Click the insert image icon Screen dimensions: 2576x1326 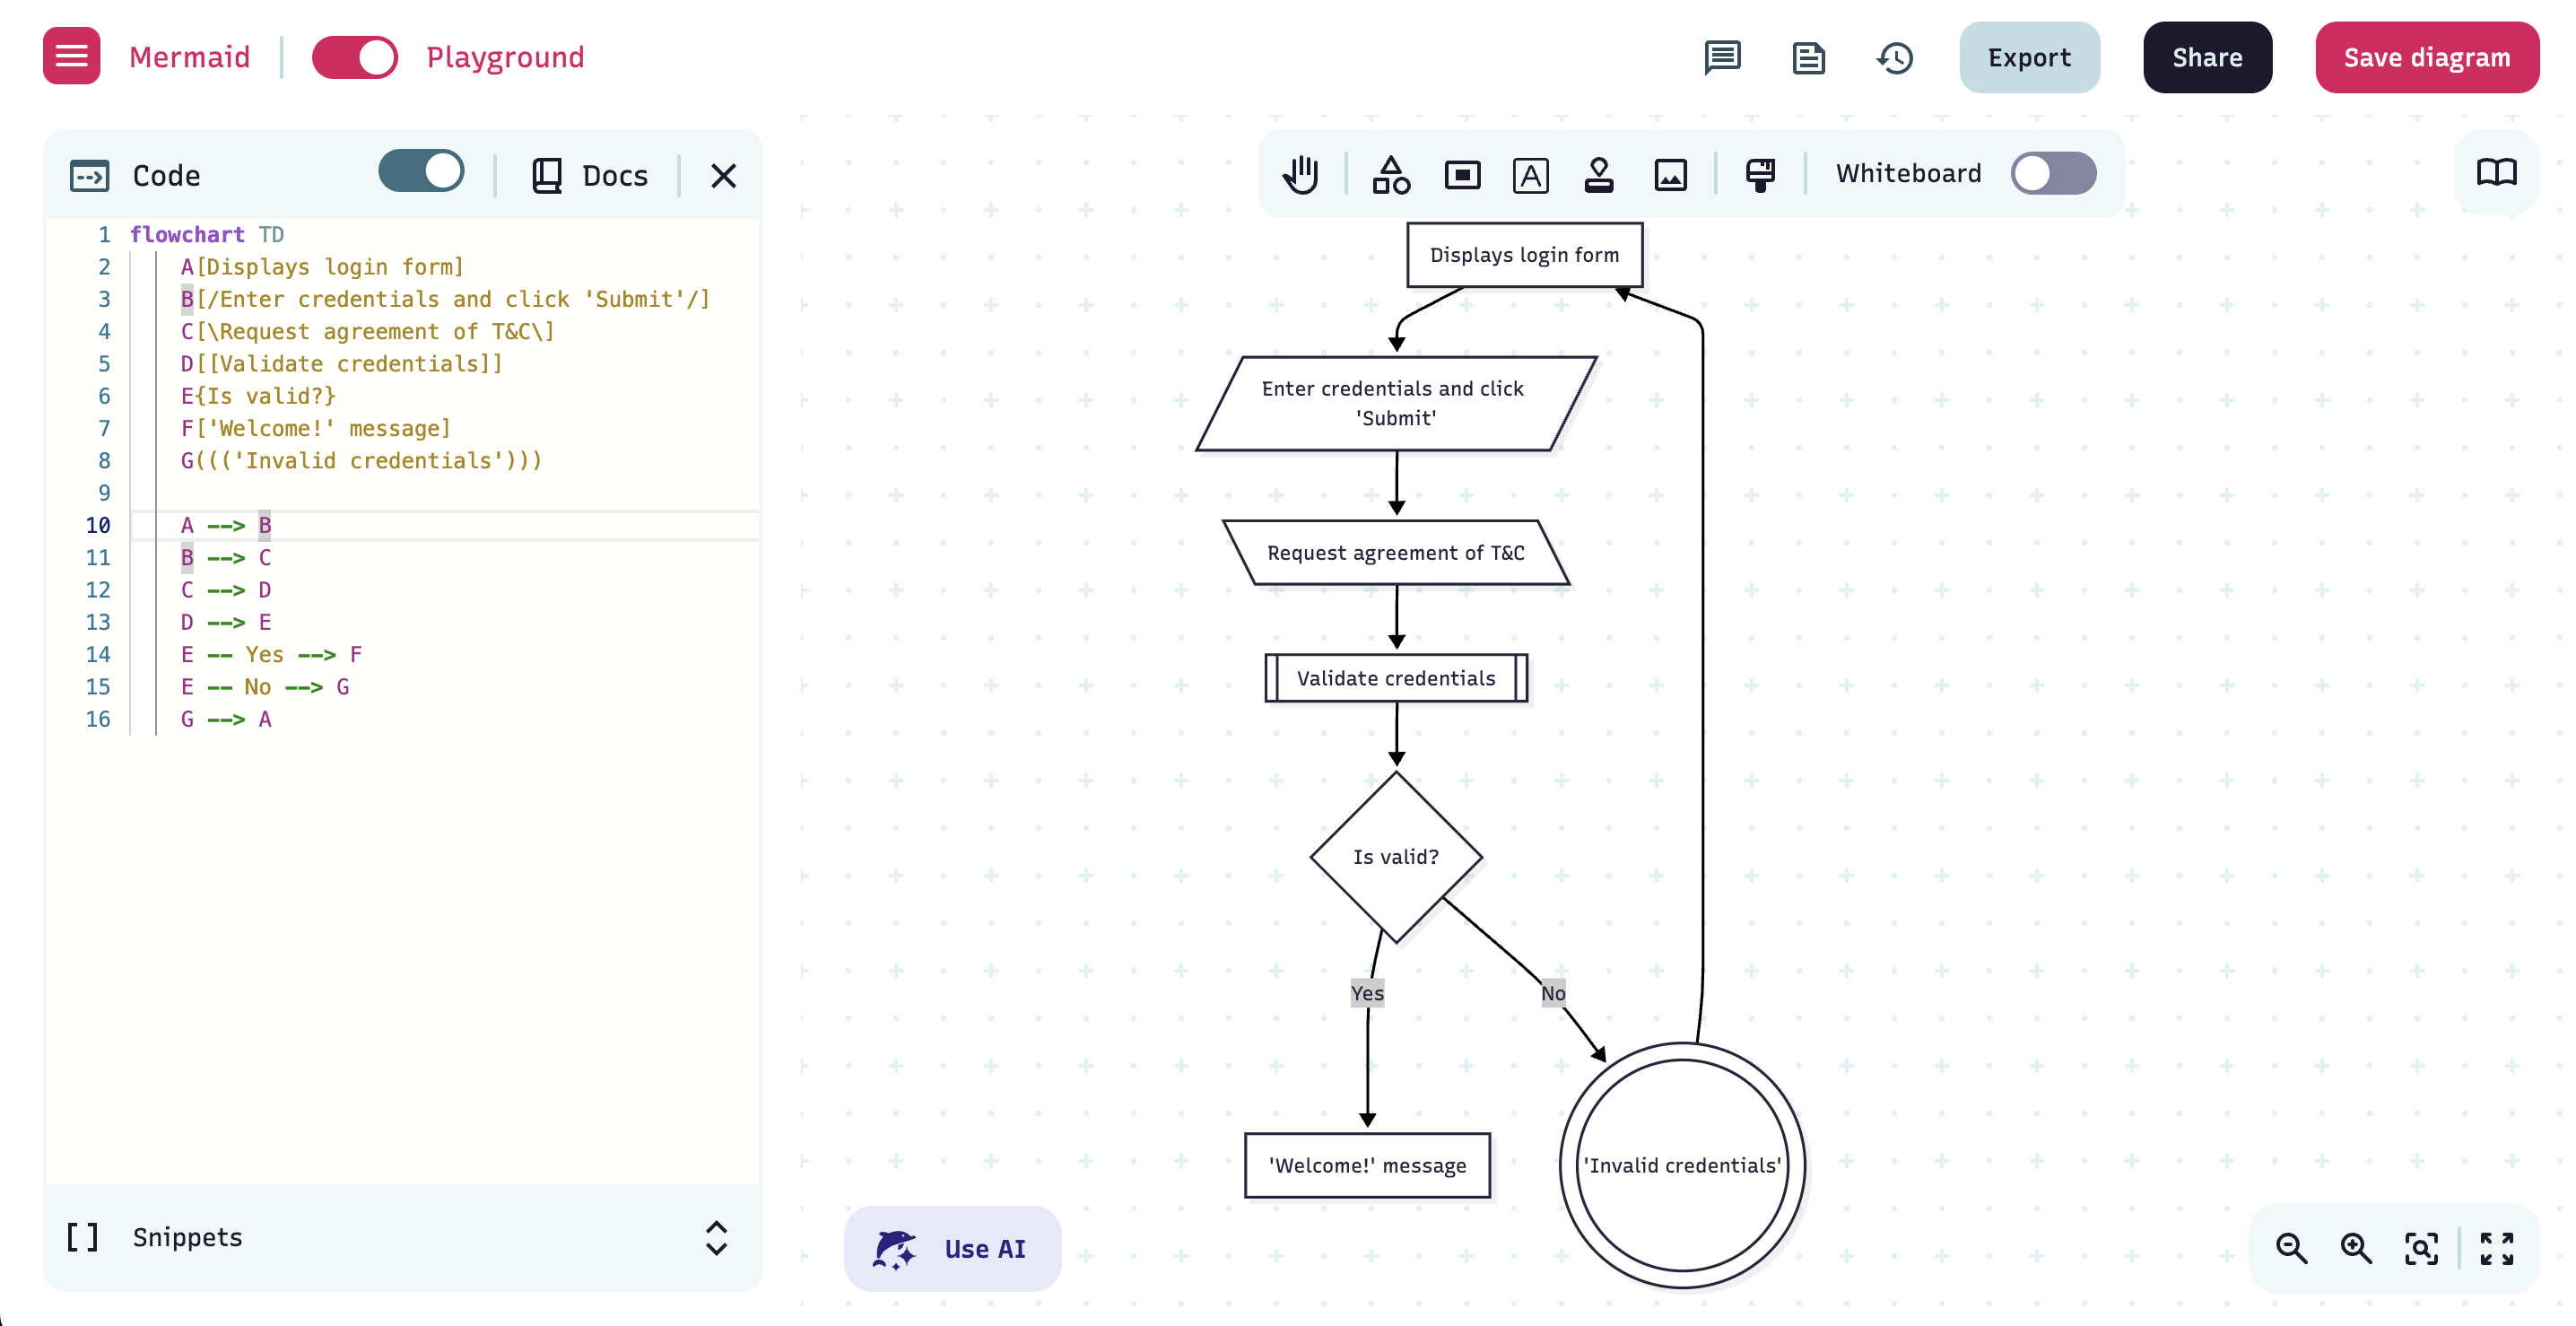(1670, 175)
